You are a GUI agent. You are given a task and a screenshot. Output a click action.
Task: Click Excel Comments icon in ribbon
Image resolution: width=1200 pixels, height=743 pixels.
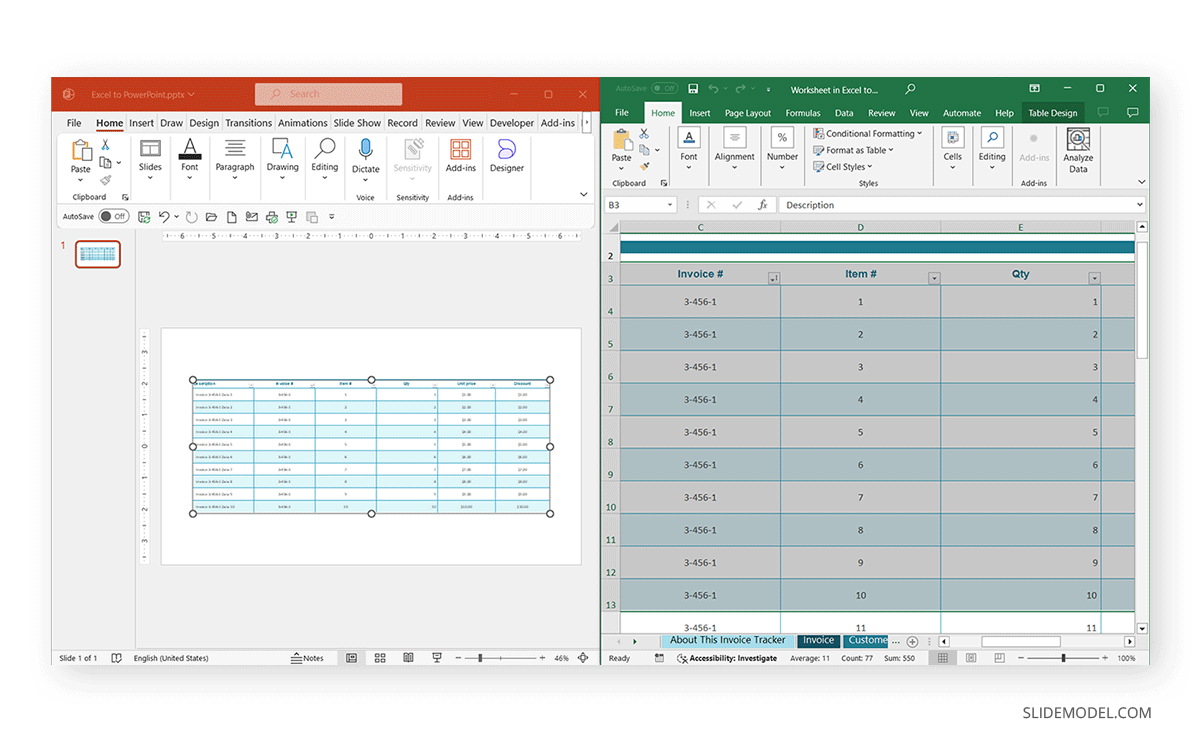(x=1133, y=113)
